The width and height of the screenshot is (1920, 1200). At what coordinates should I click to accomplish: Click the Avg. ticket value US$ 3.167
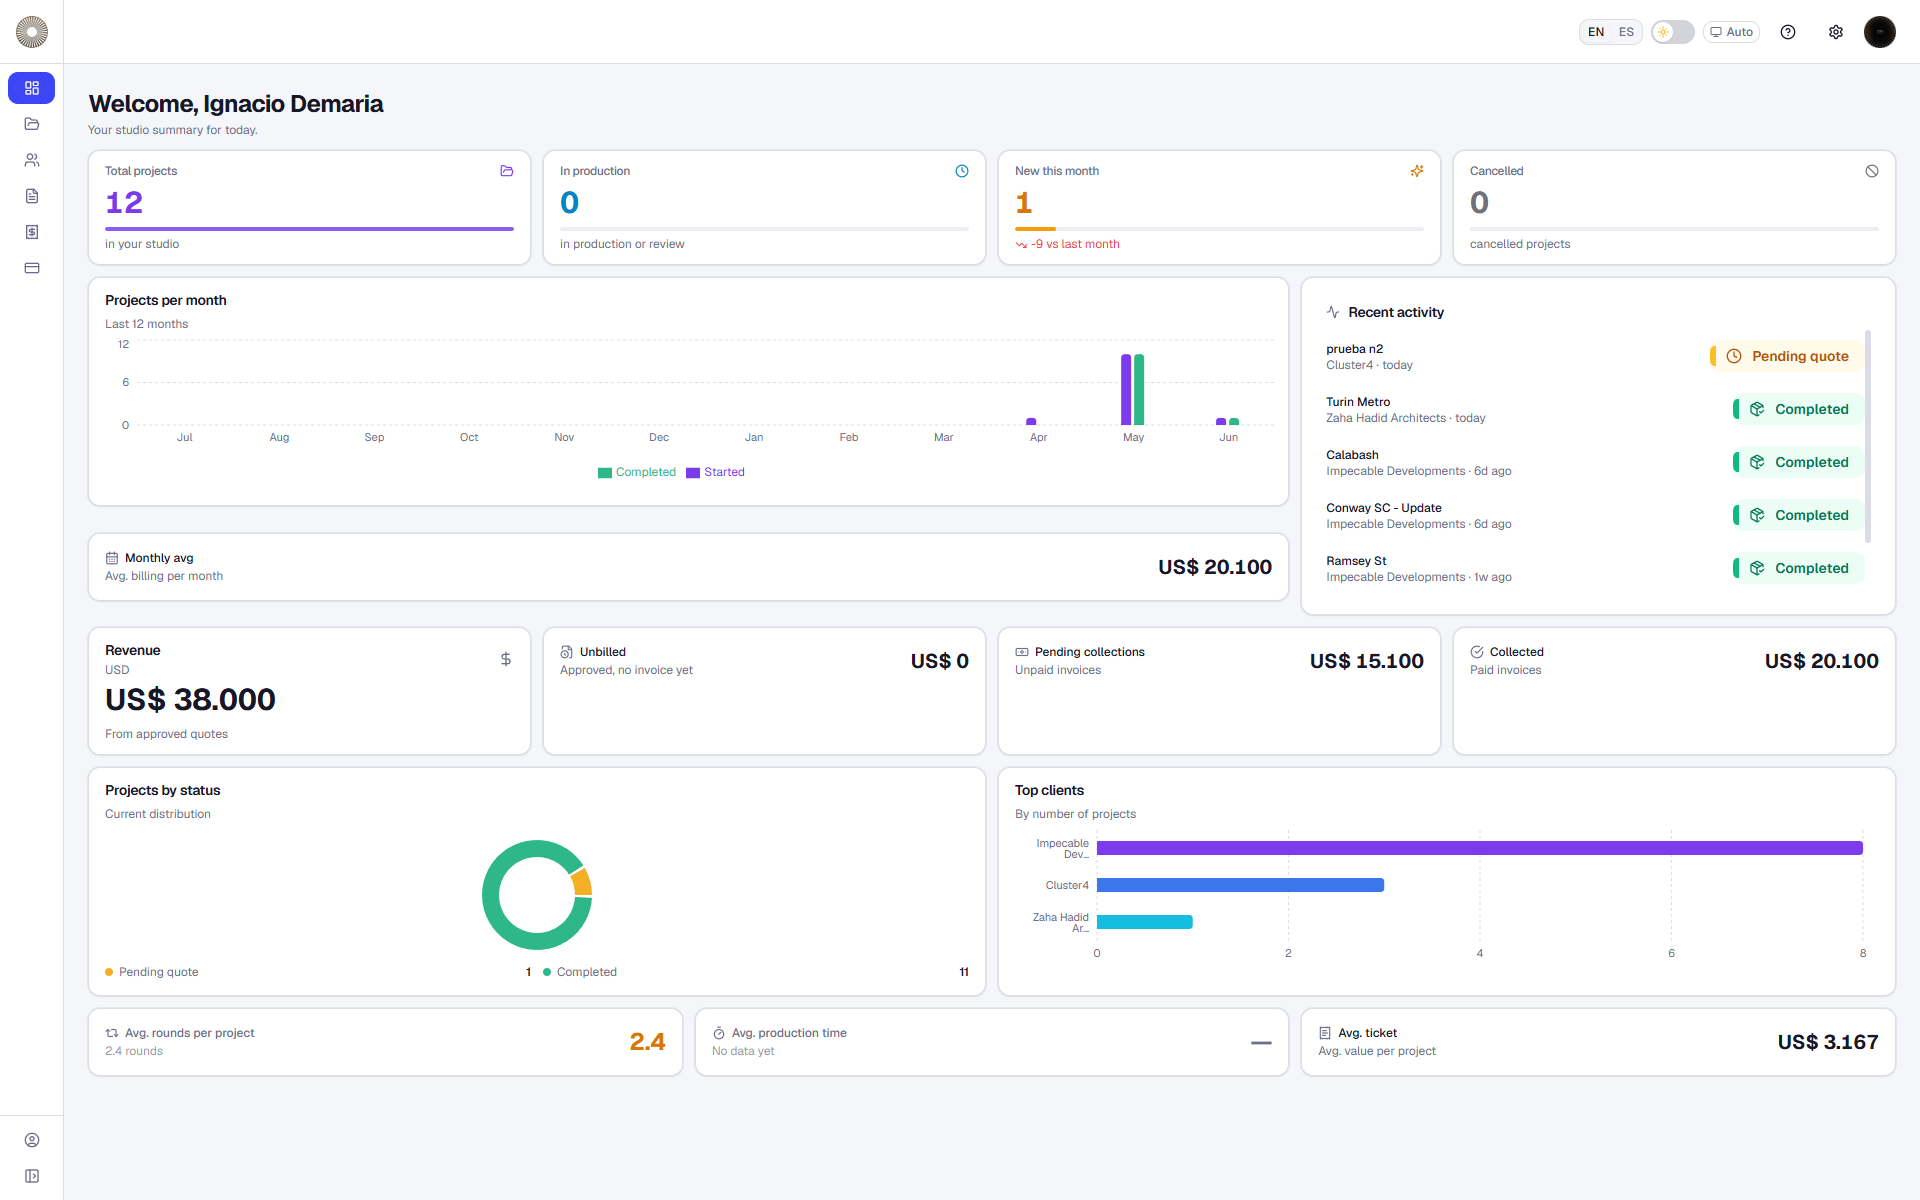pos(1827,1042)
